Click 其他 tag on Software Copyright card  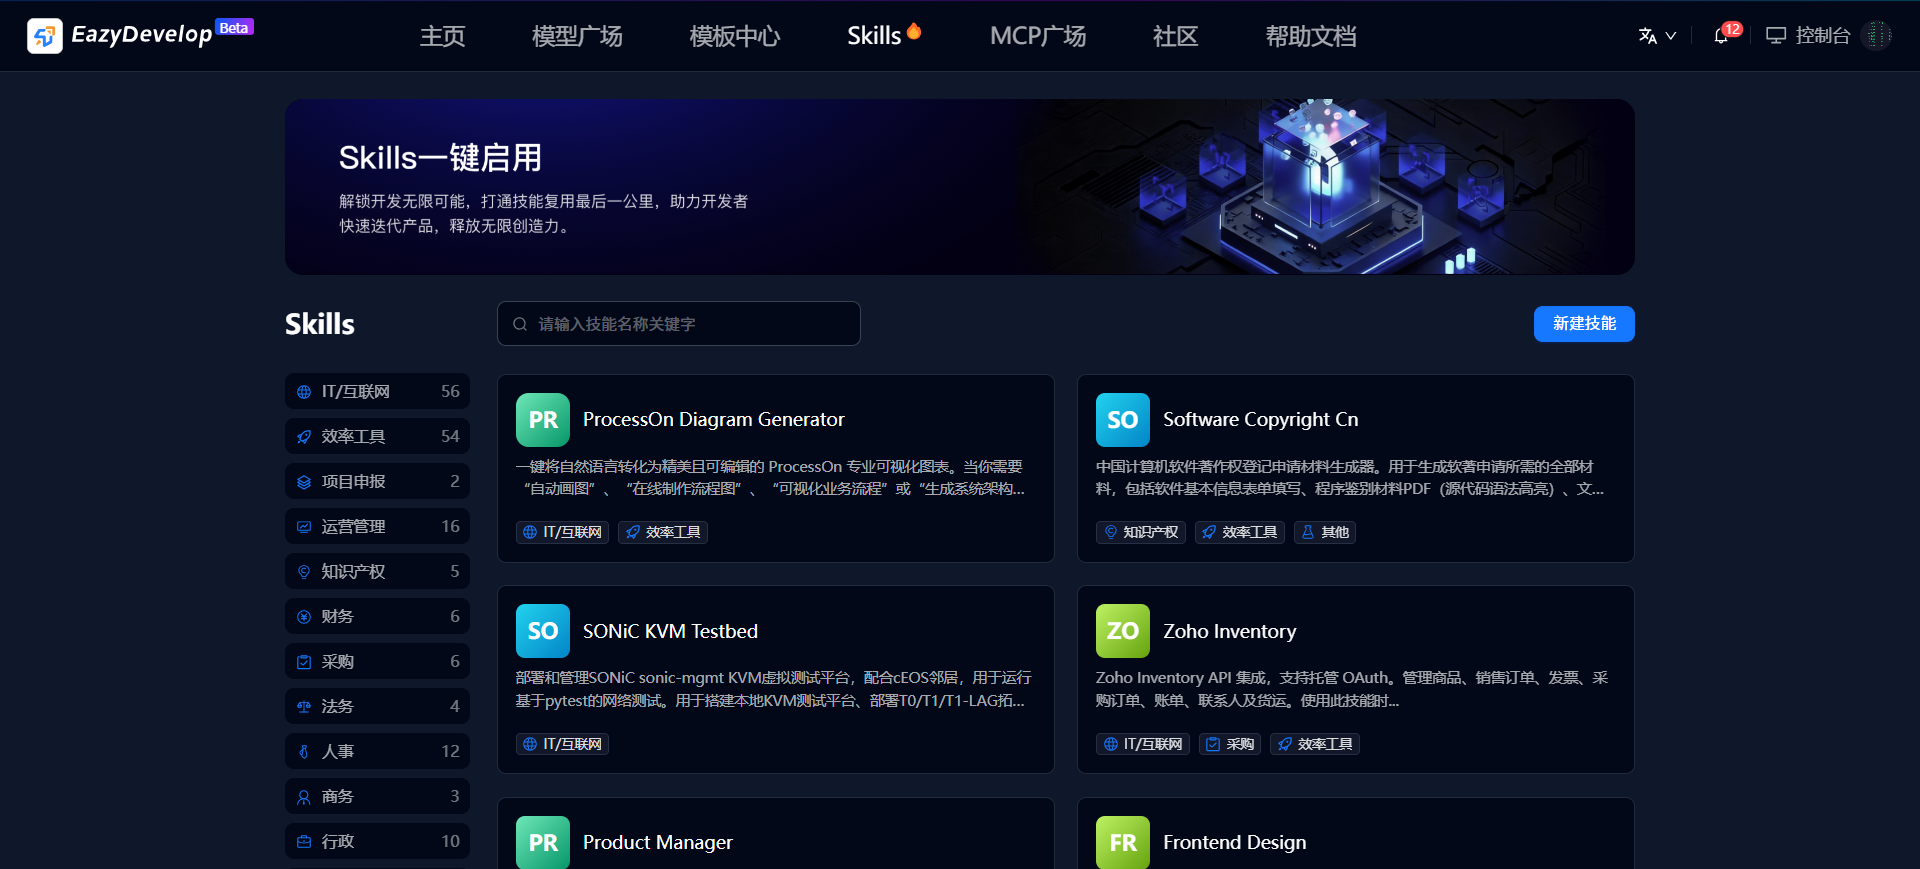(1325, 532)
